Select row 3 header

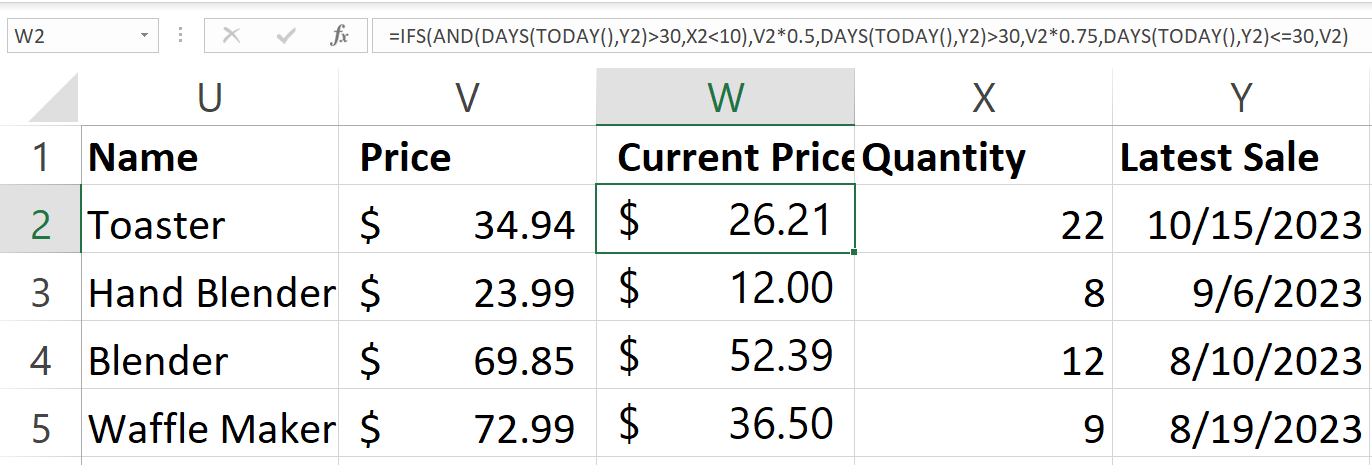[x=40, y=293]
